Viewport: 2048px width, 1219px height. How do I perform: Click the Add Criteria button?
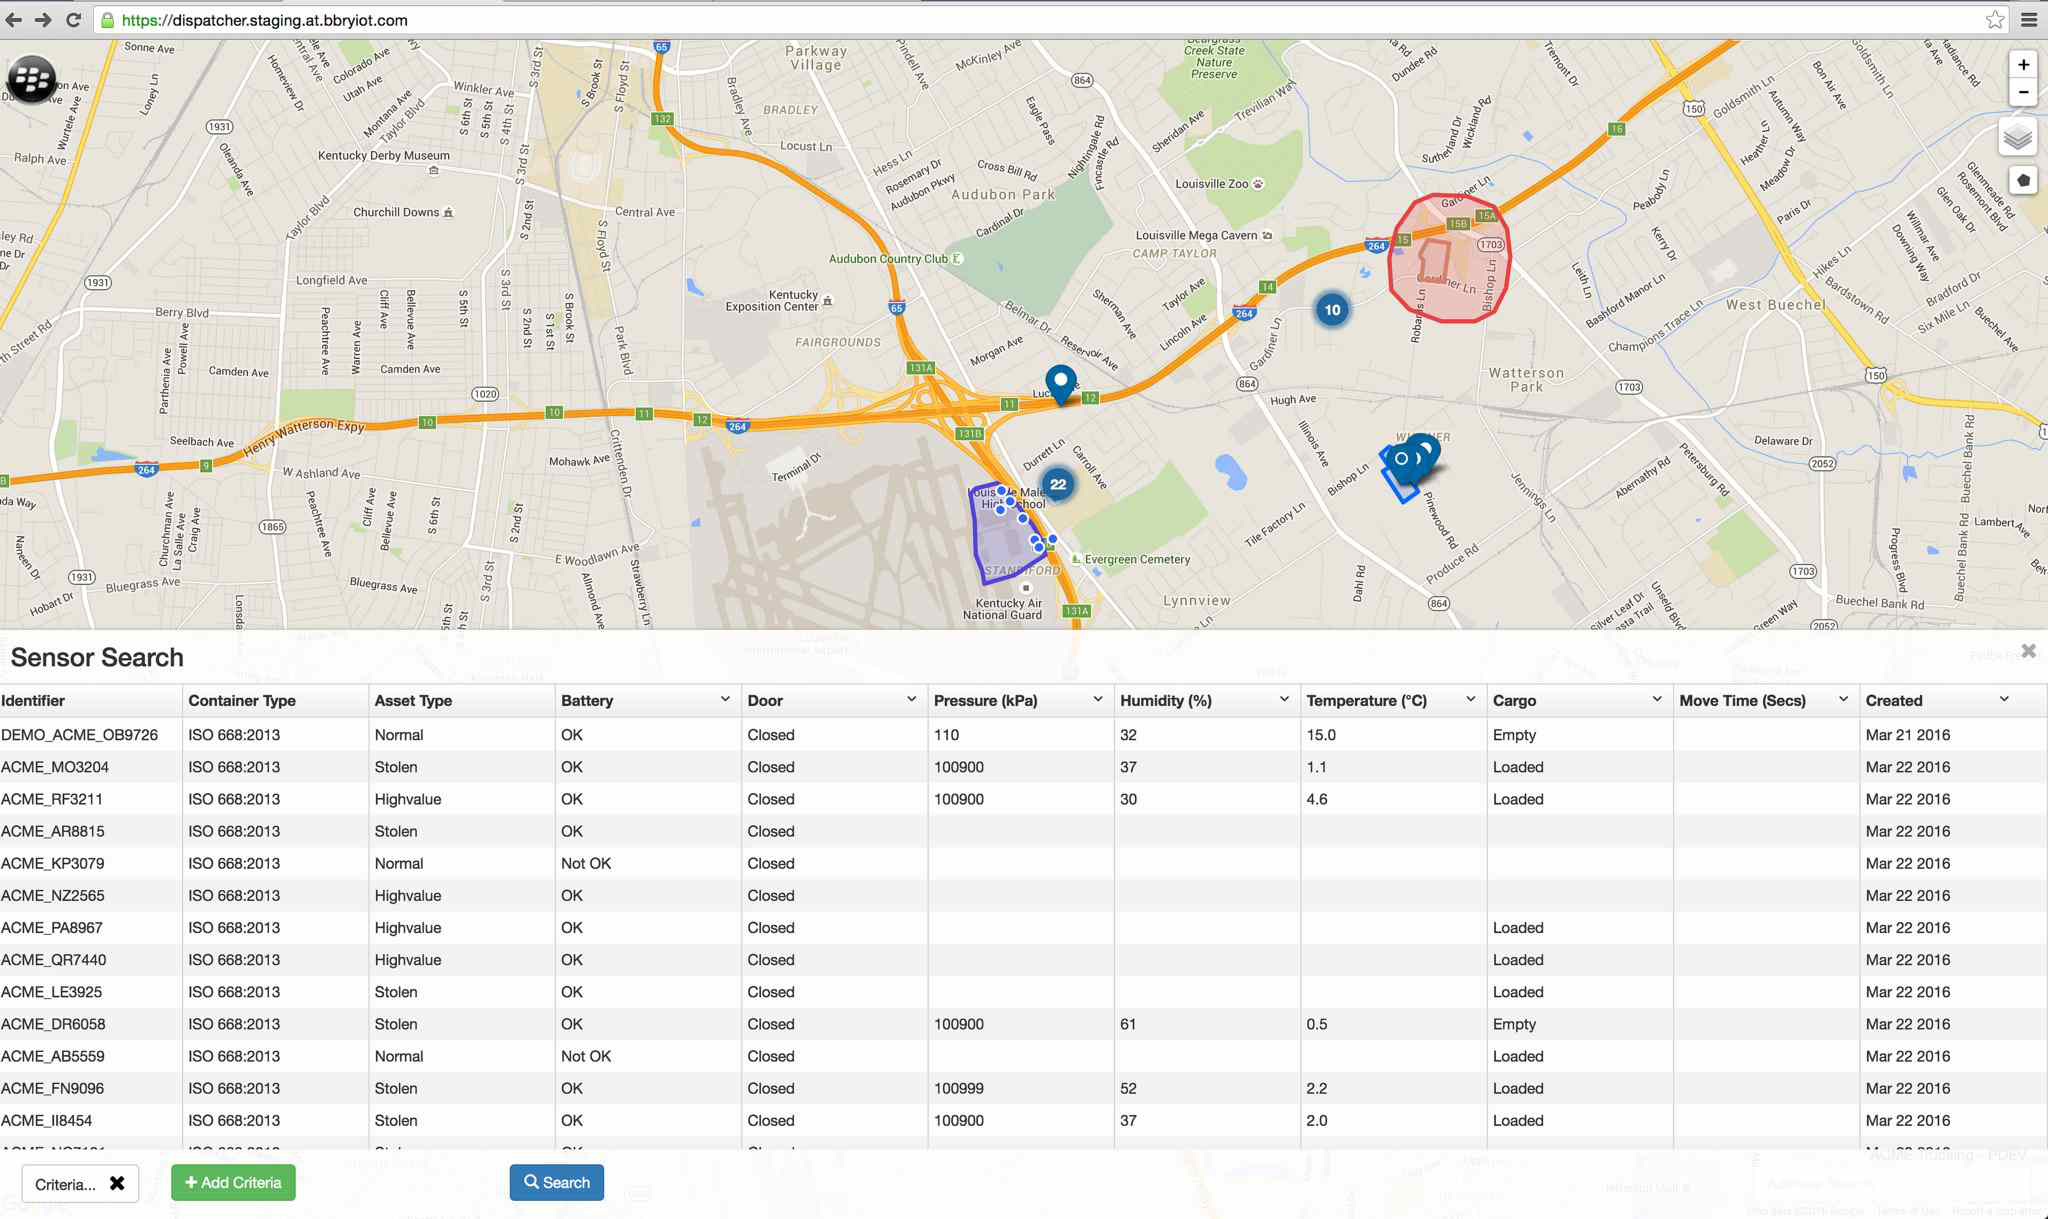pos(233,1183)
